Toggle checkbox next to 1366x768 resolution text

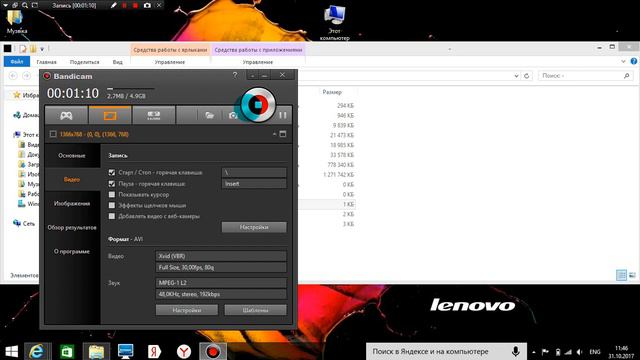tap(53, 134)
